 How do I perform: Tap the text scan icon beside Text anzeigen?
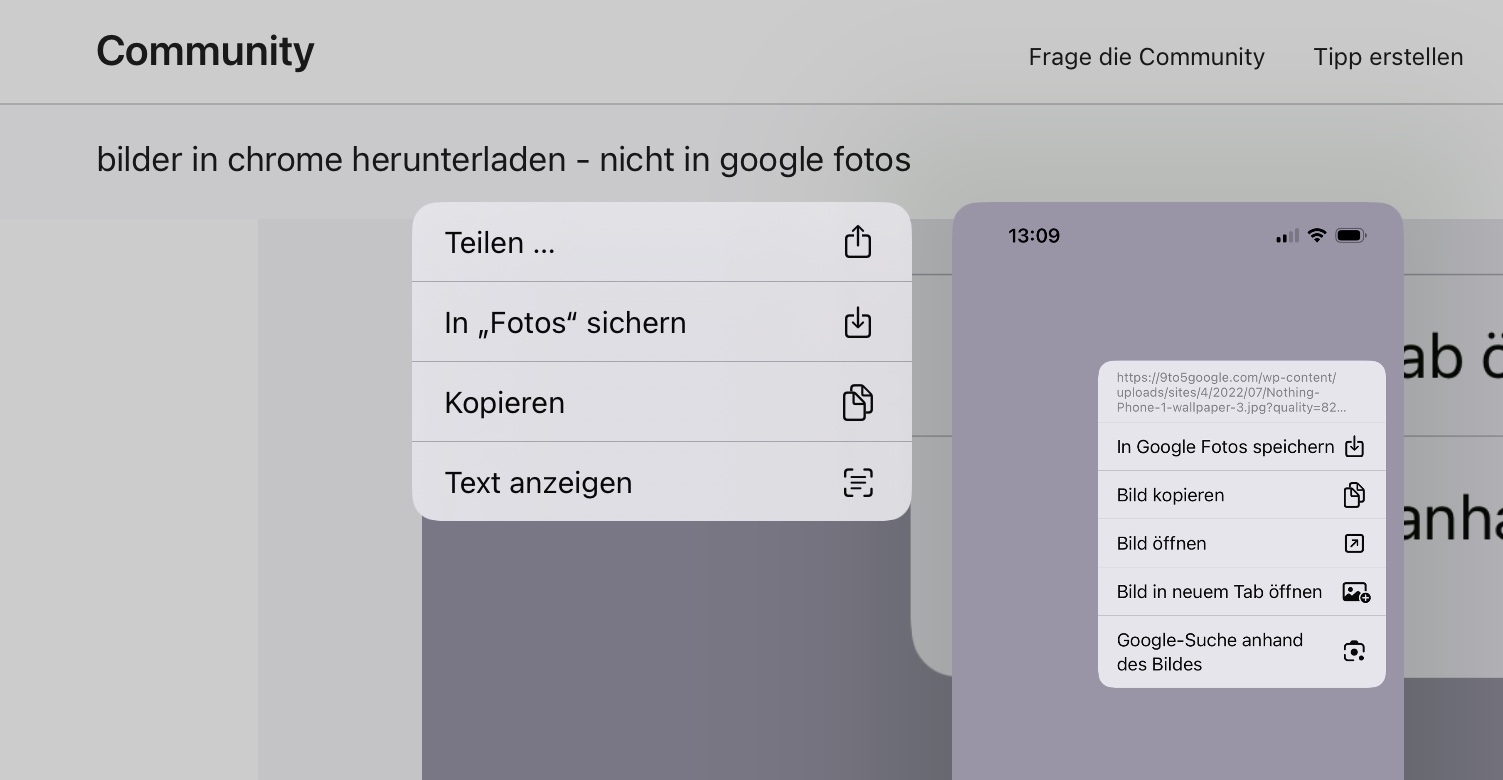pos(857,482)
